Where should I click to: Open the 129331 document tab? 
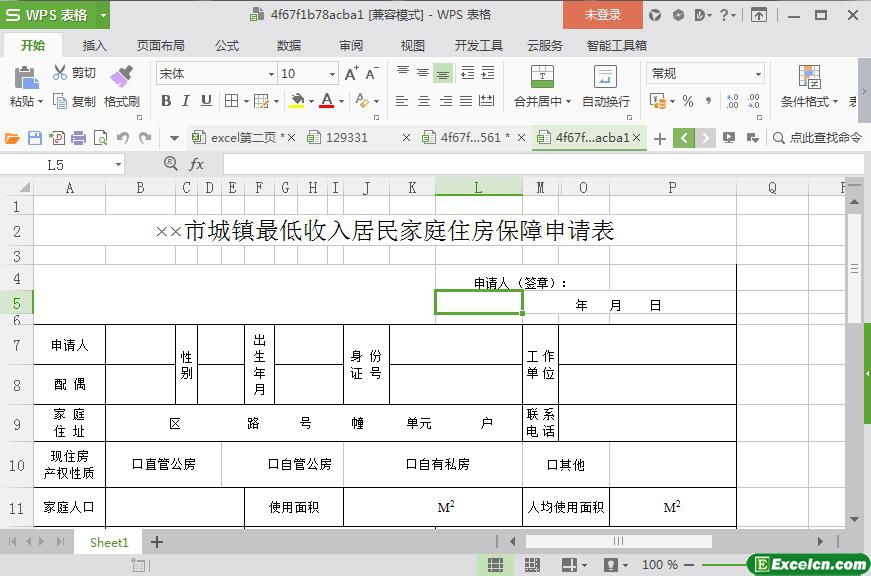click(x=347, y=138)
